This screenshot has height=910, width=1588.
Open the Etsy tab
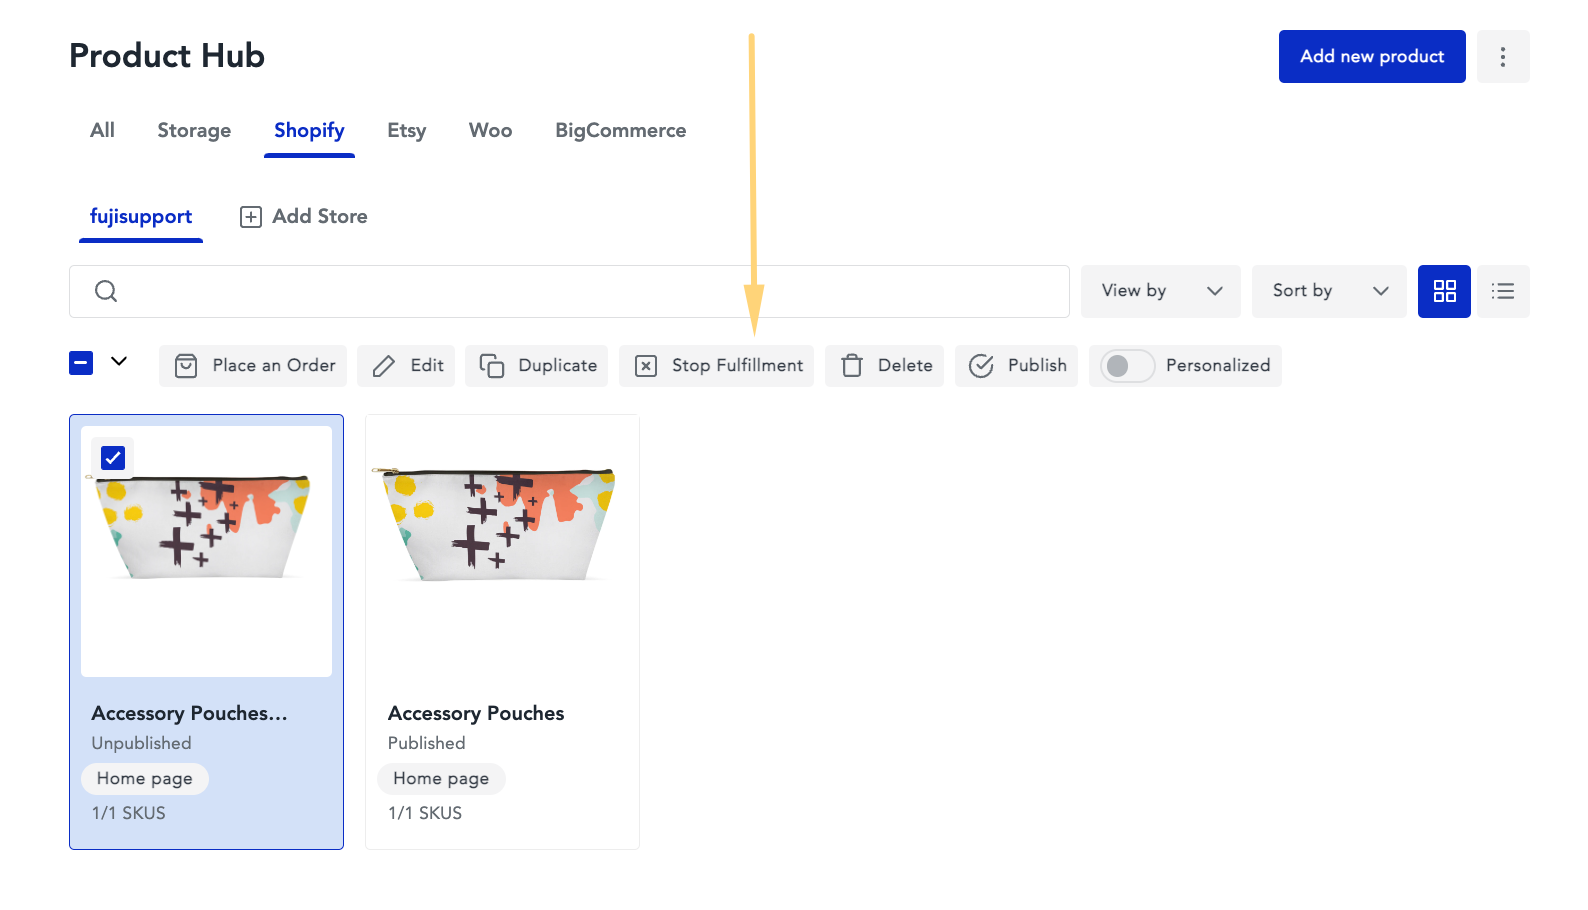pos(406,131)
